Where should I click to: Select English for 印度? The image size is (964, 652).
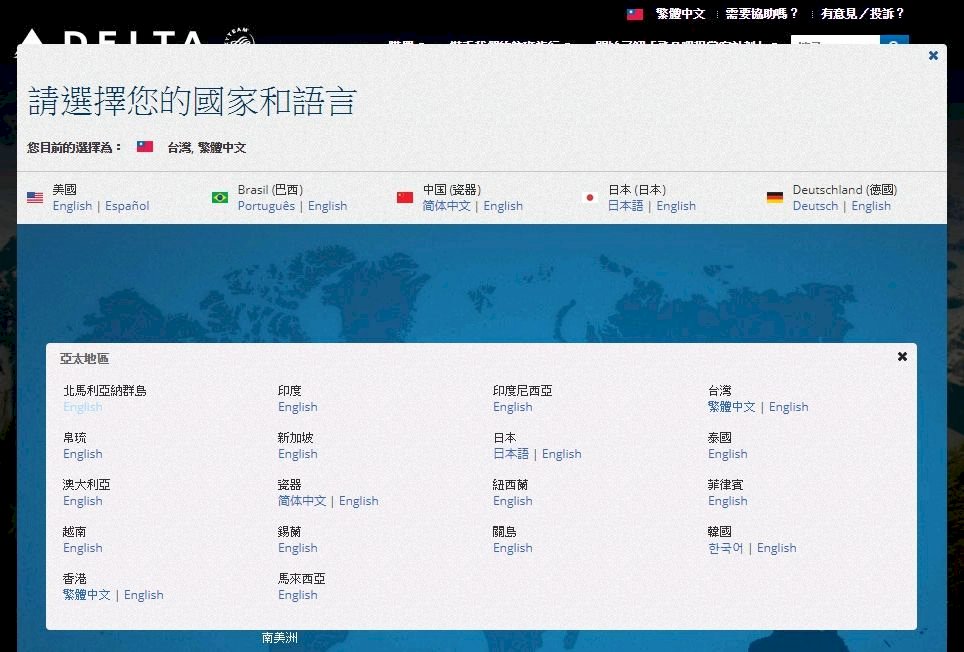(298, 407)
